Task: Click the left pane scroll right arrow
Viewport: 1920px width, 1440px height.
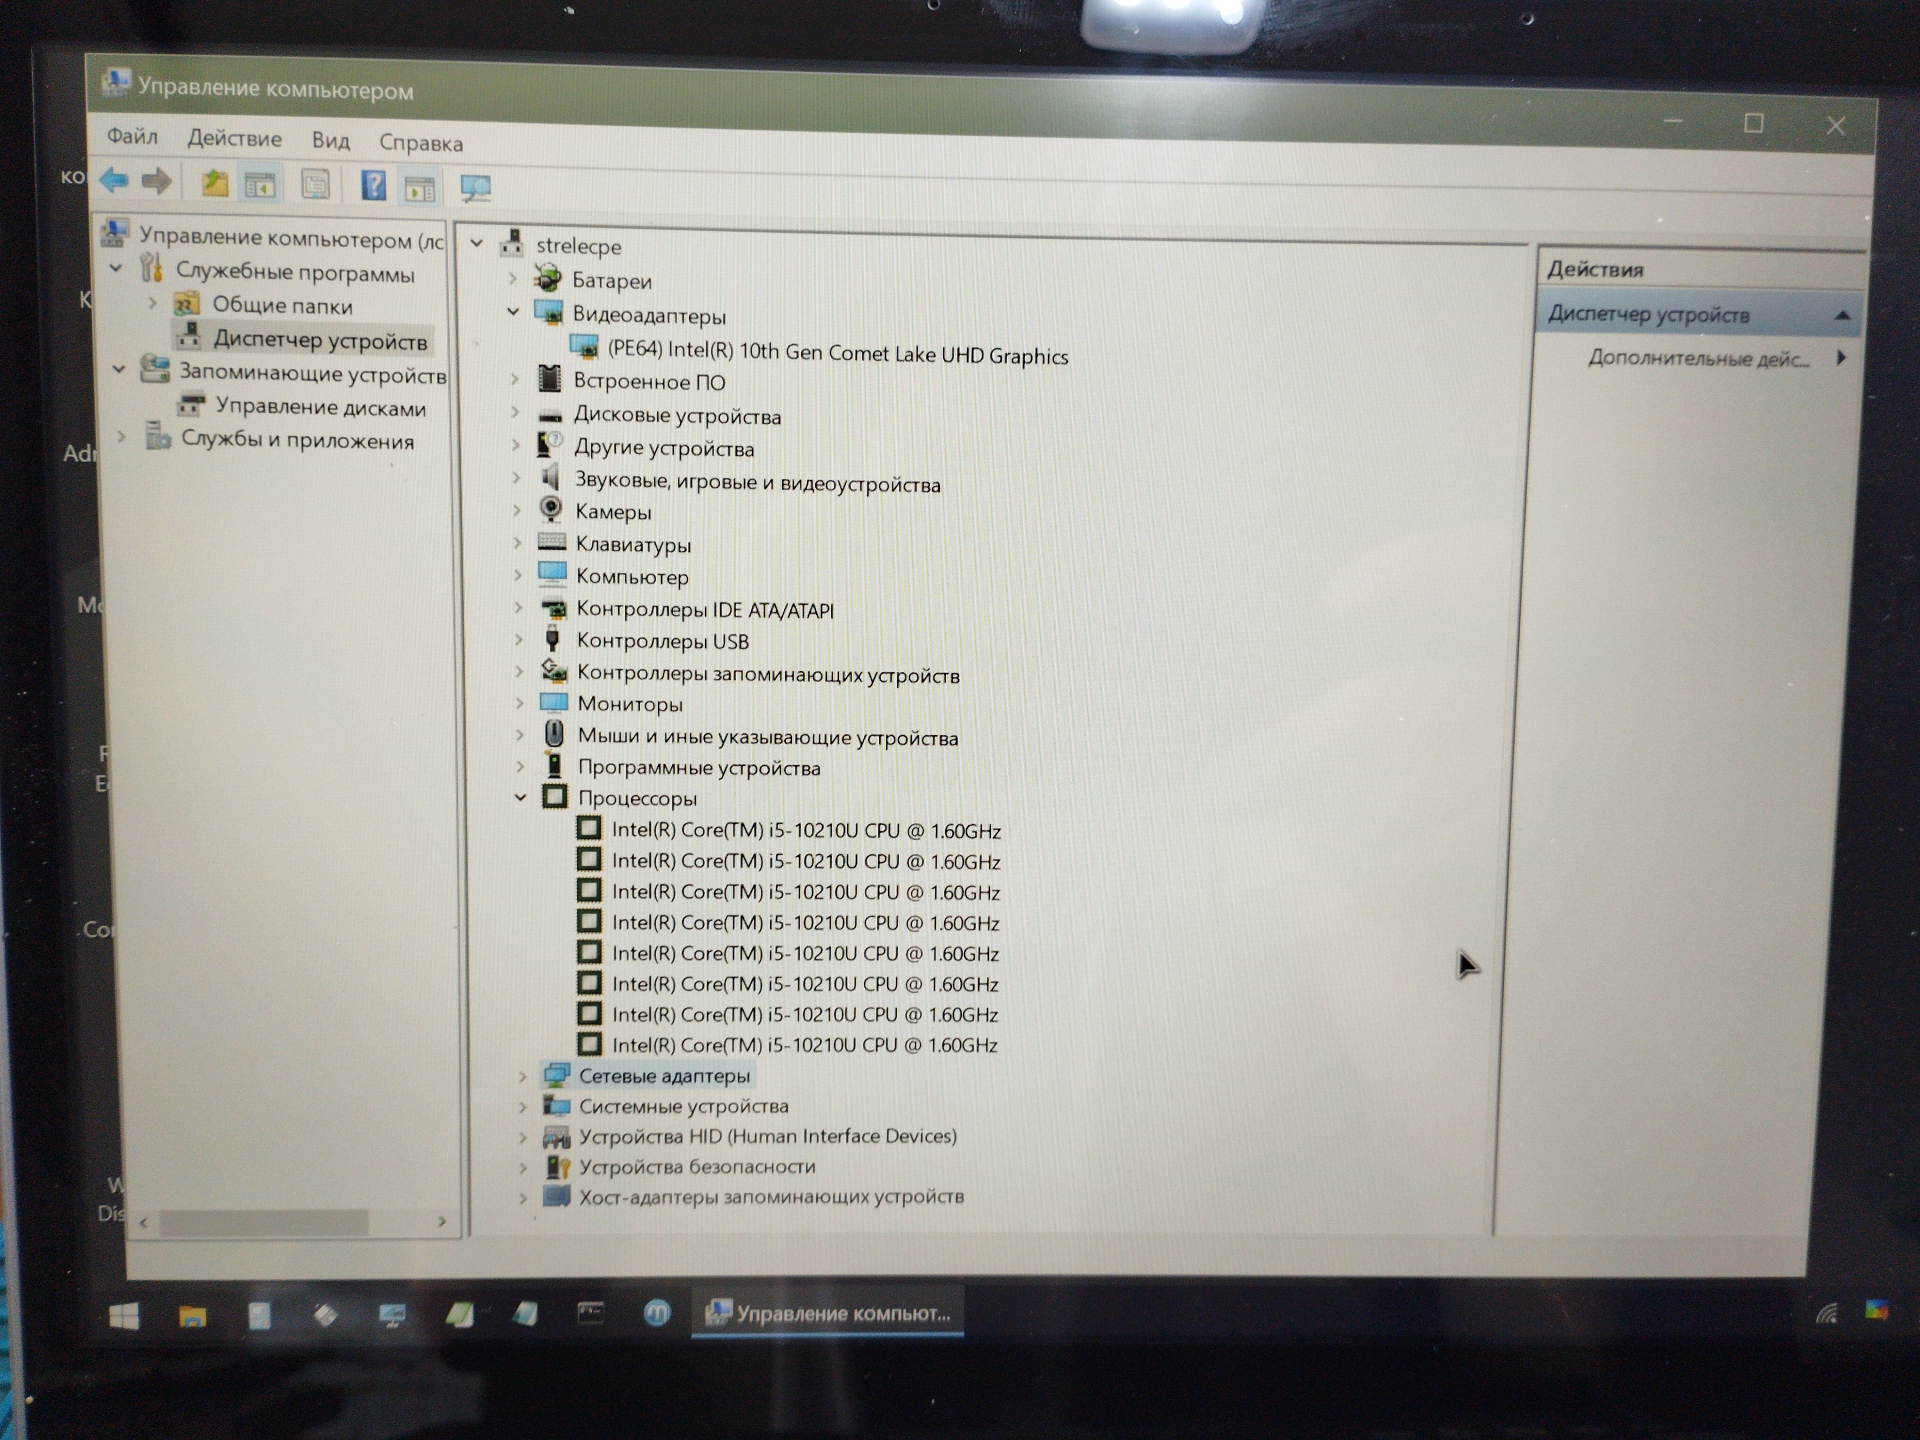Action: pyautogui.click(x=442, y=1222)
